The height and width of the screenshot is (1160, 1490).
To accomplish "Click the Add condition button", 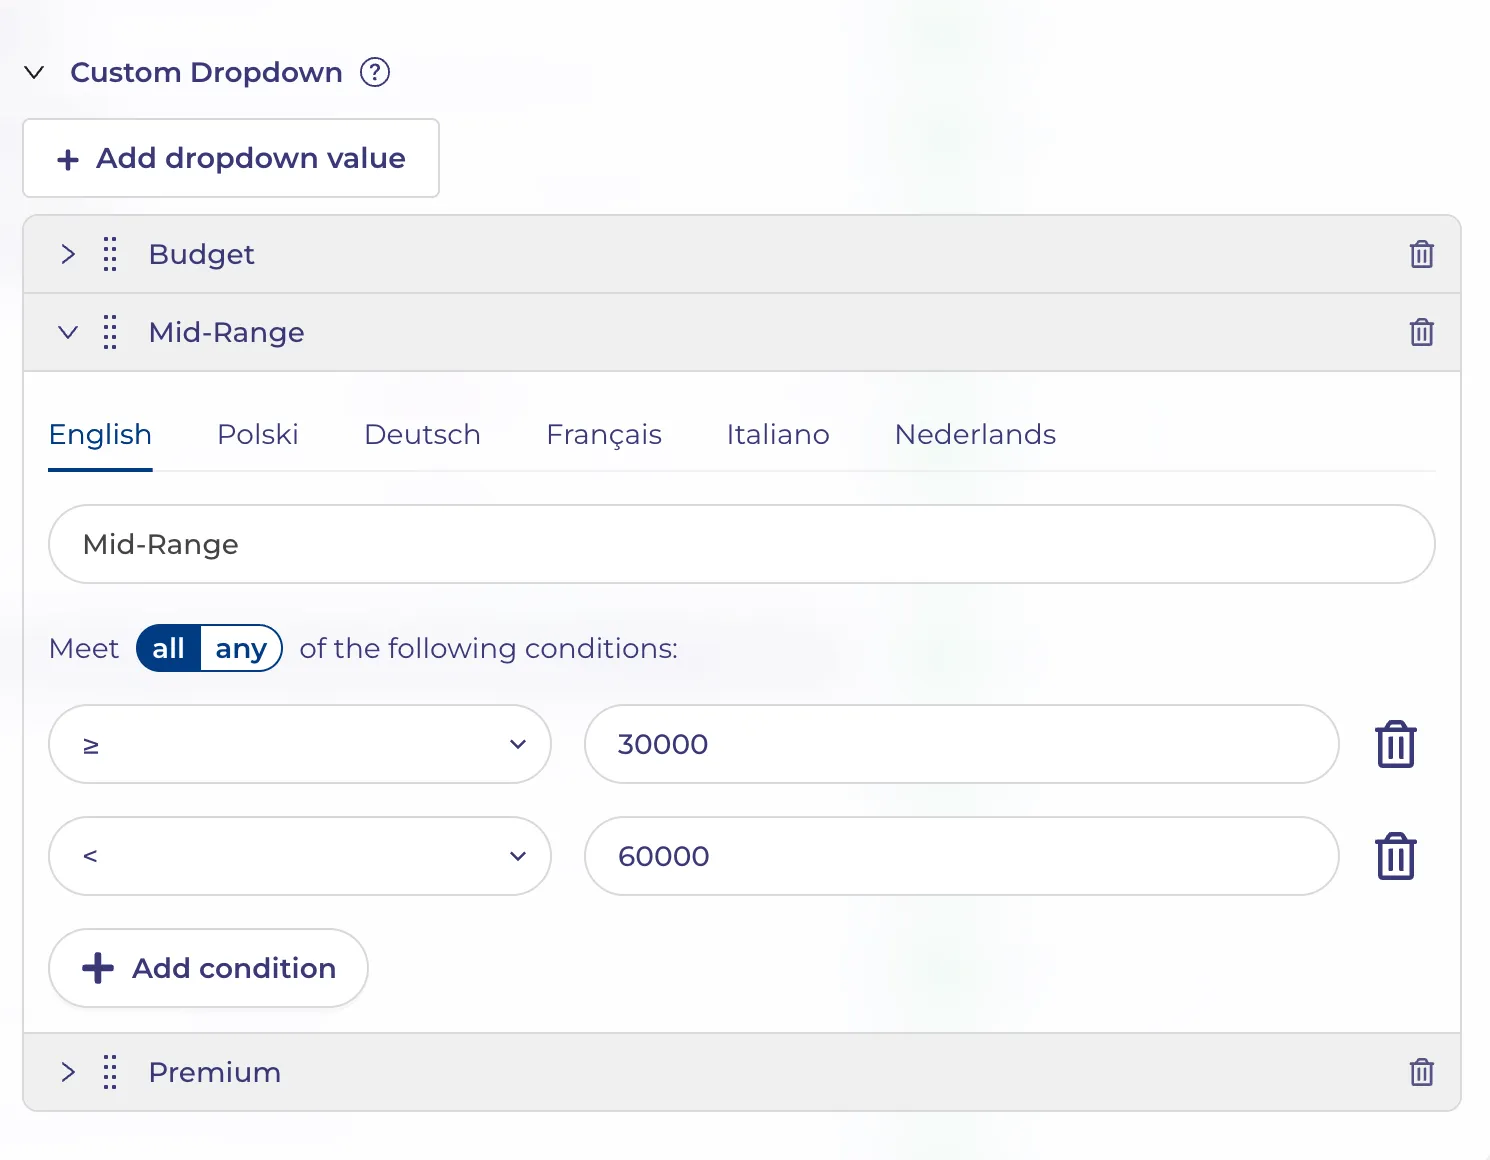I will tap(208, 968).
